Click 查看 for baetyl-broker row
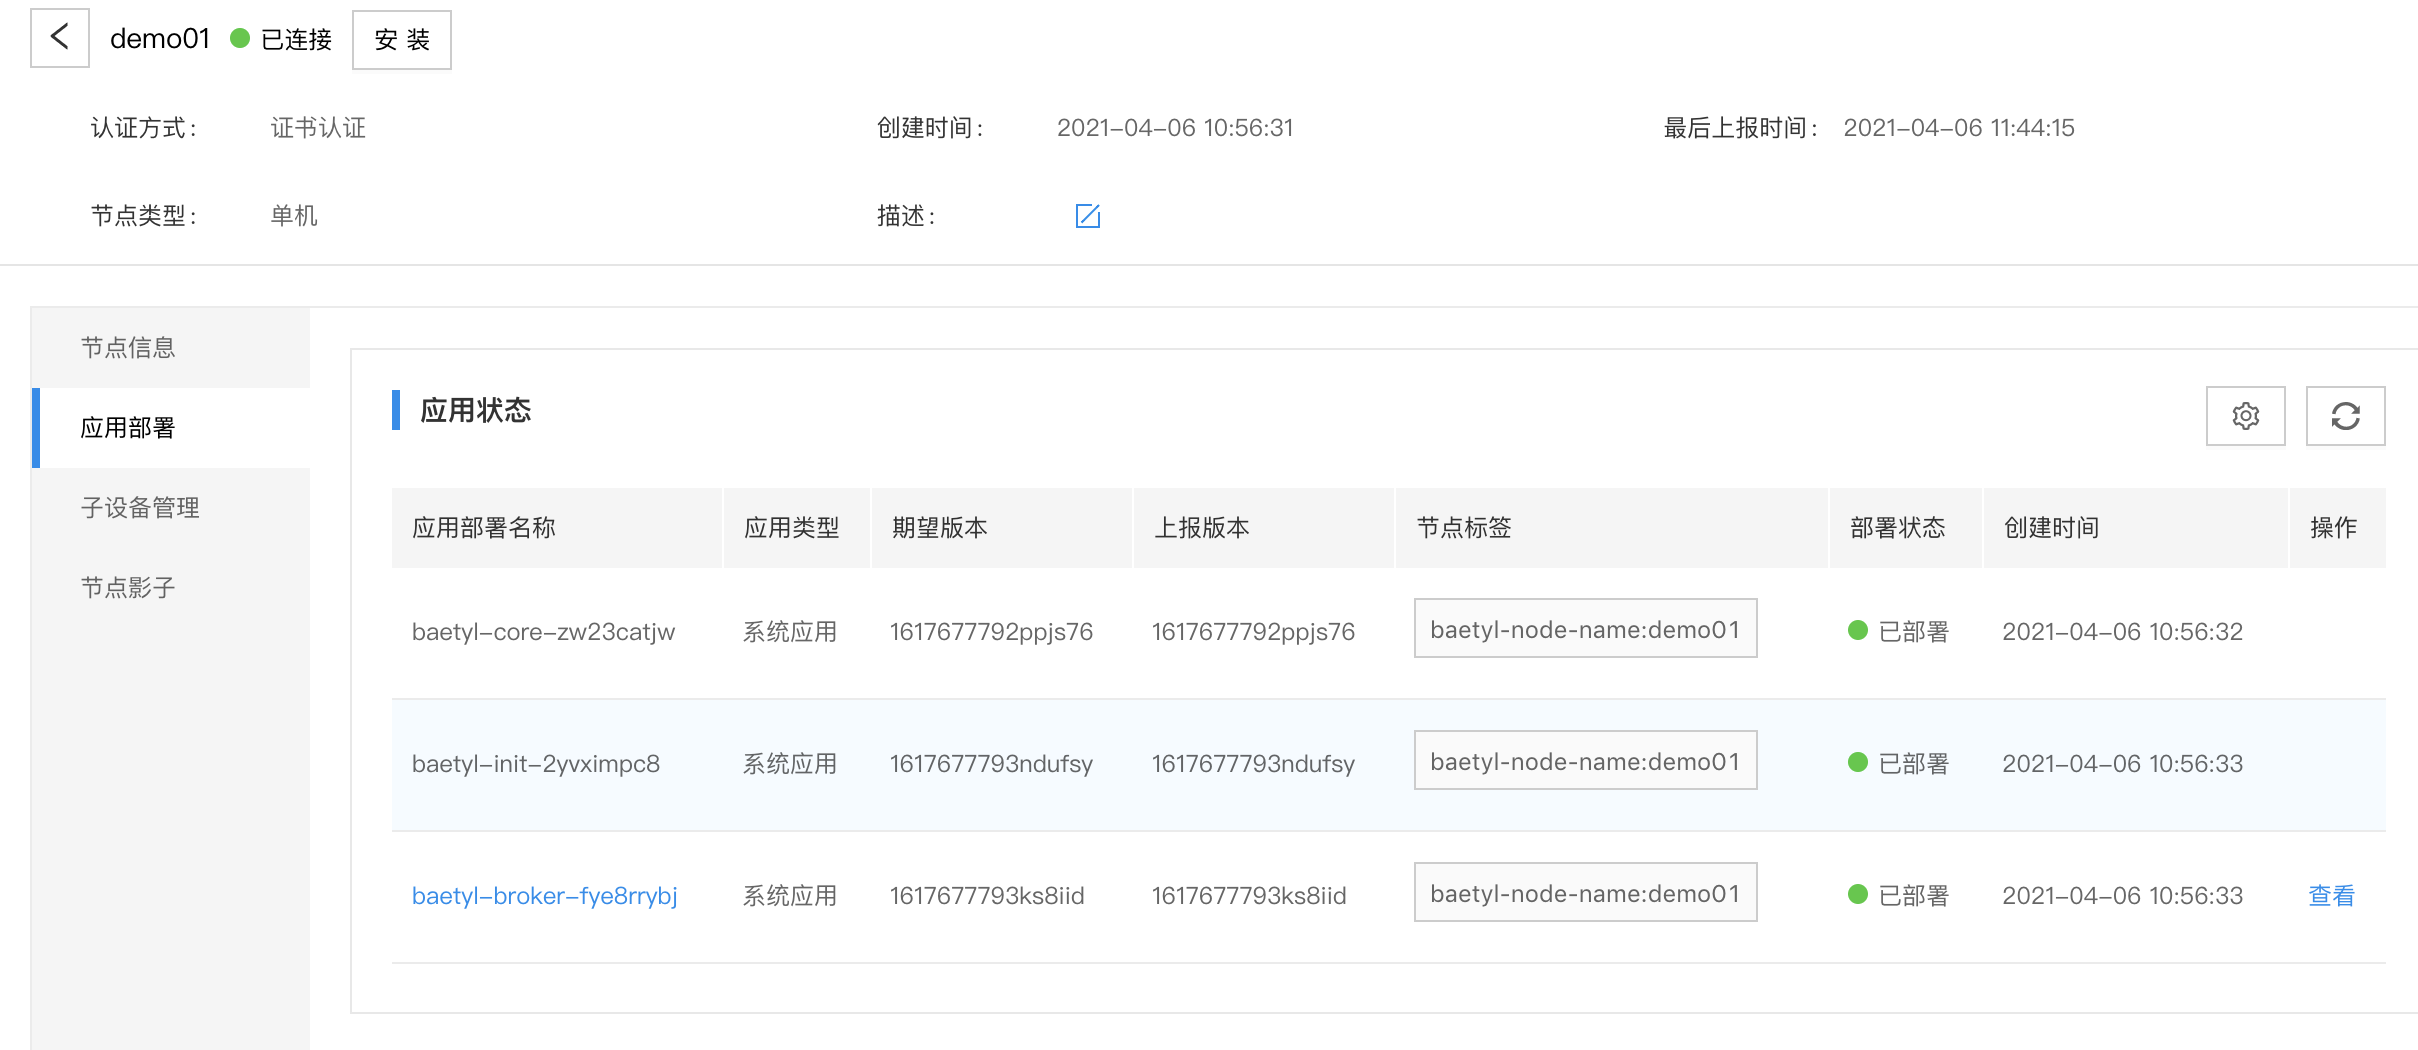Image resolution: width=2418 pixels, height=1050 pixels. coord(2331,896)
